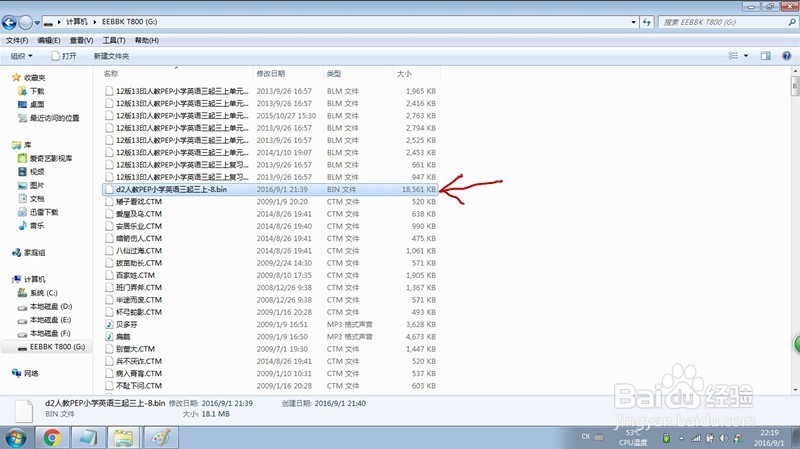Open the file explorer taskbar icon
The image size is (800, 449).
point(124,438)
